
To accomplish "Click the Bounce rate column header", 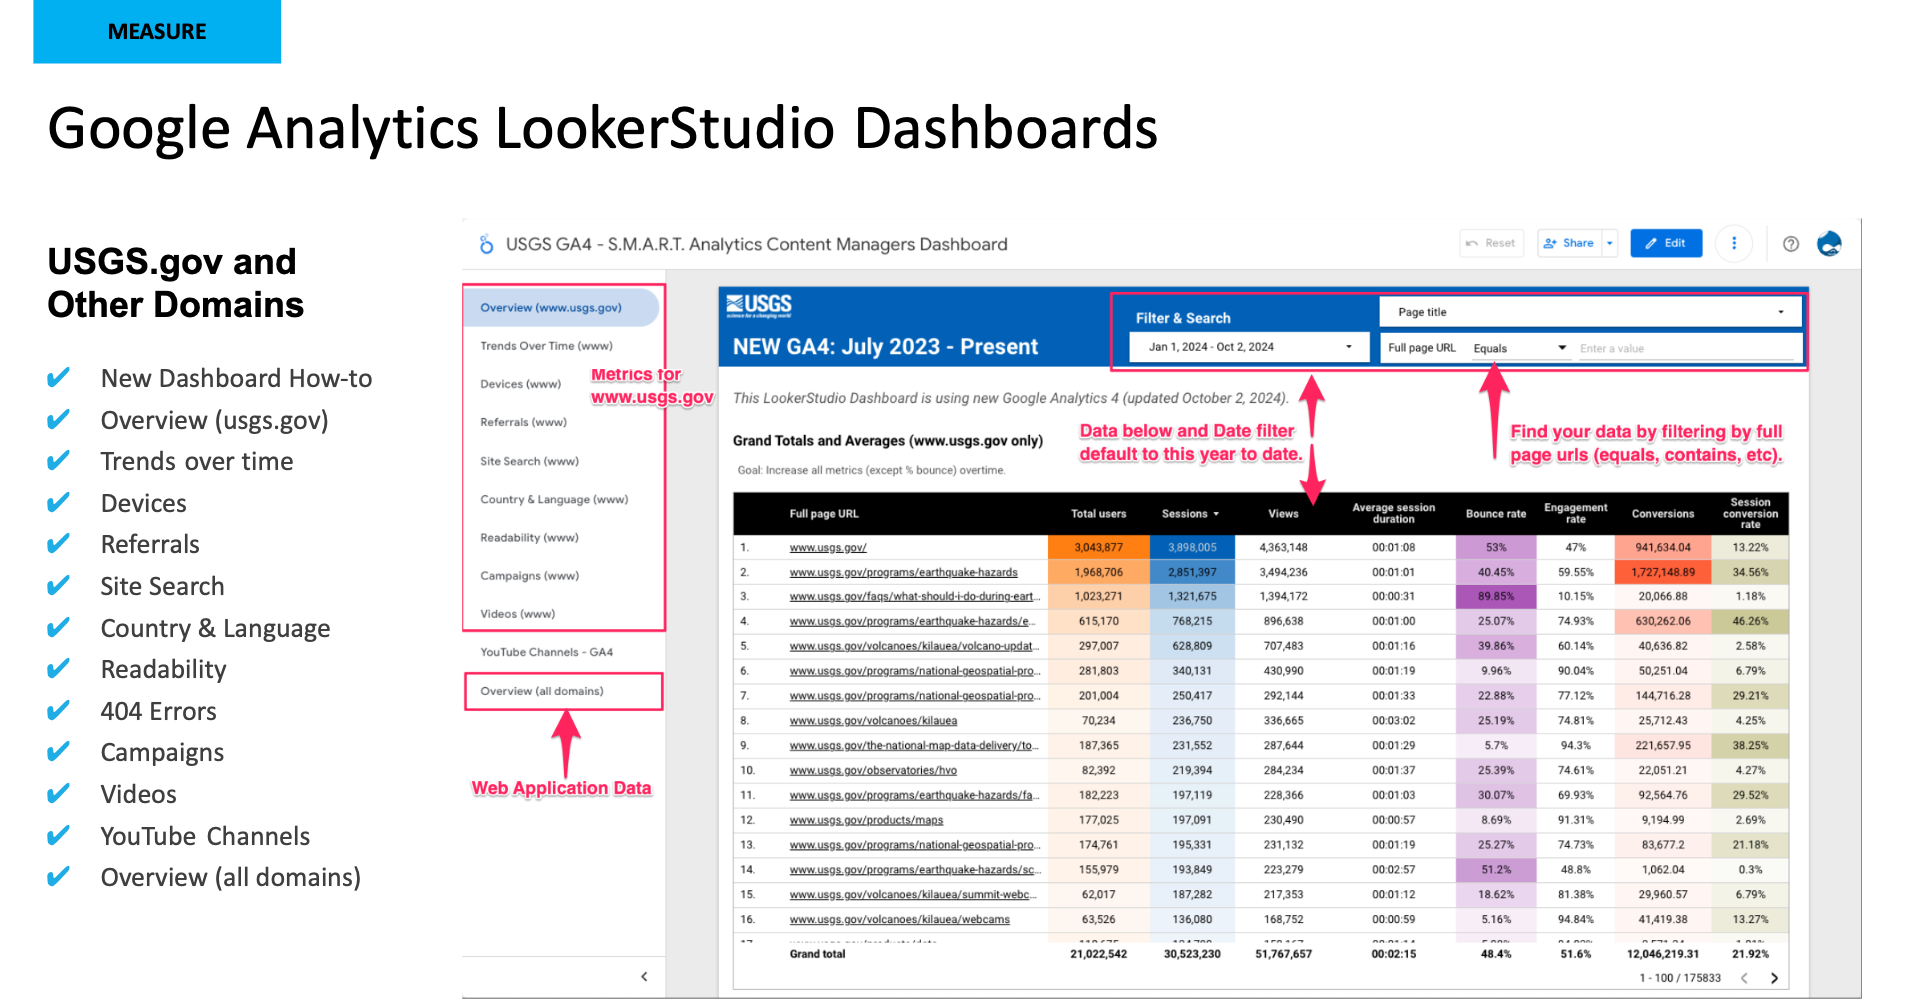I will (1495, 514).
